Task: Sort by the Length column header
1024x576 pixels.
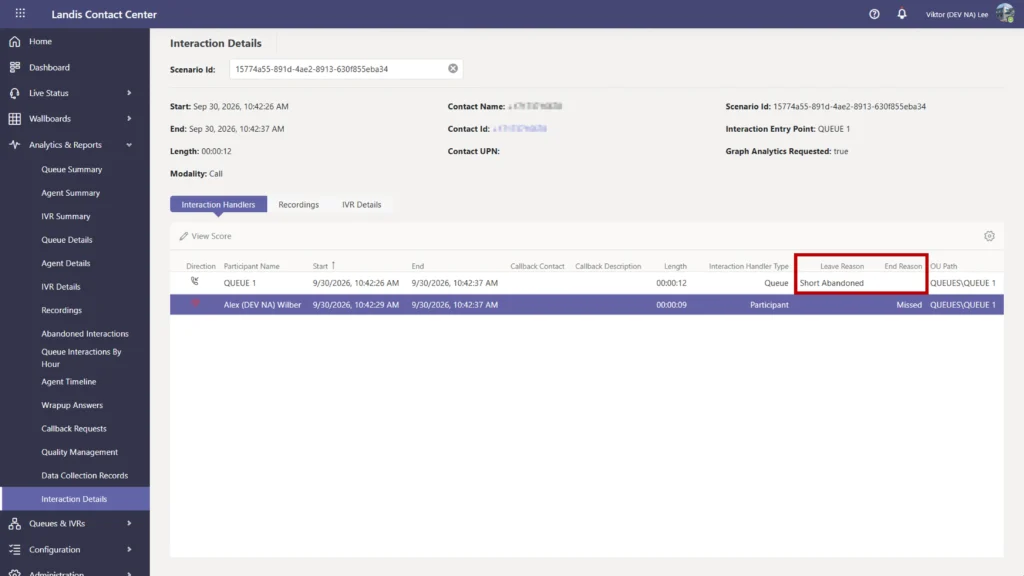Action: coord(675,266)
